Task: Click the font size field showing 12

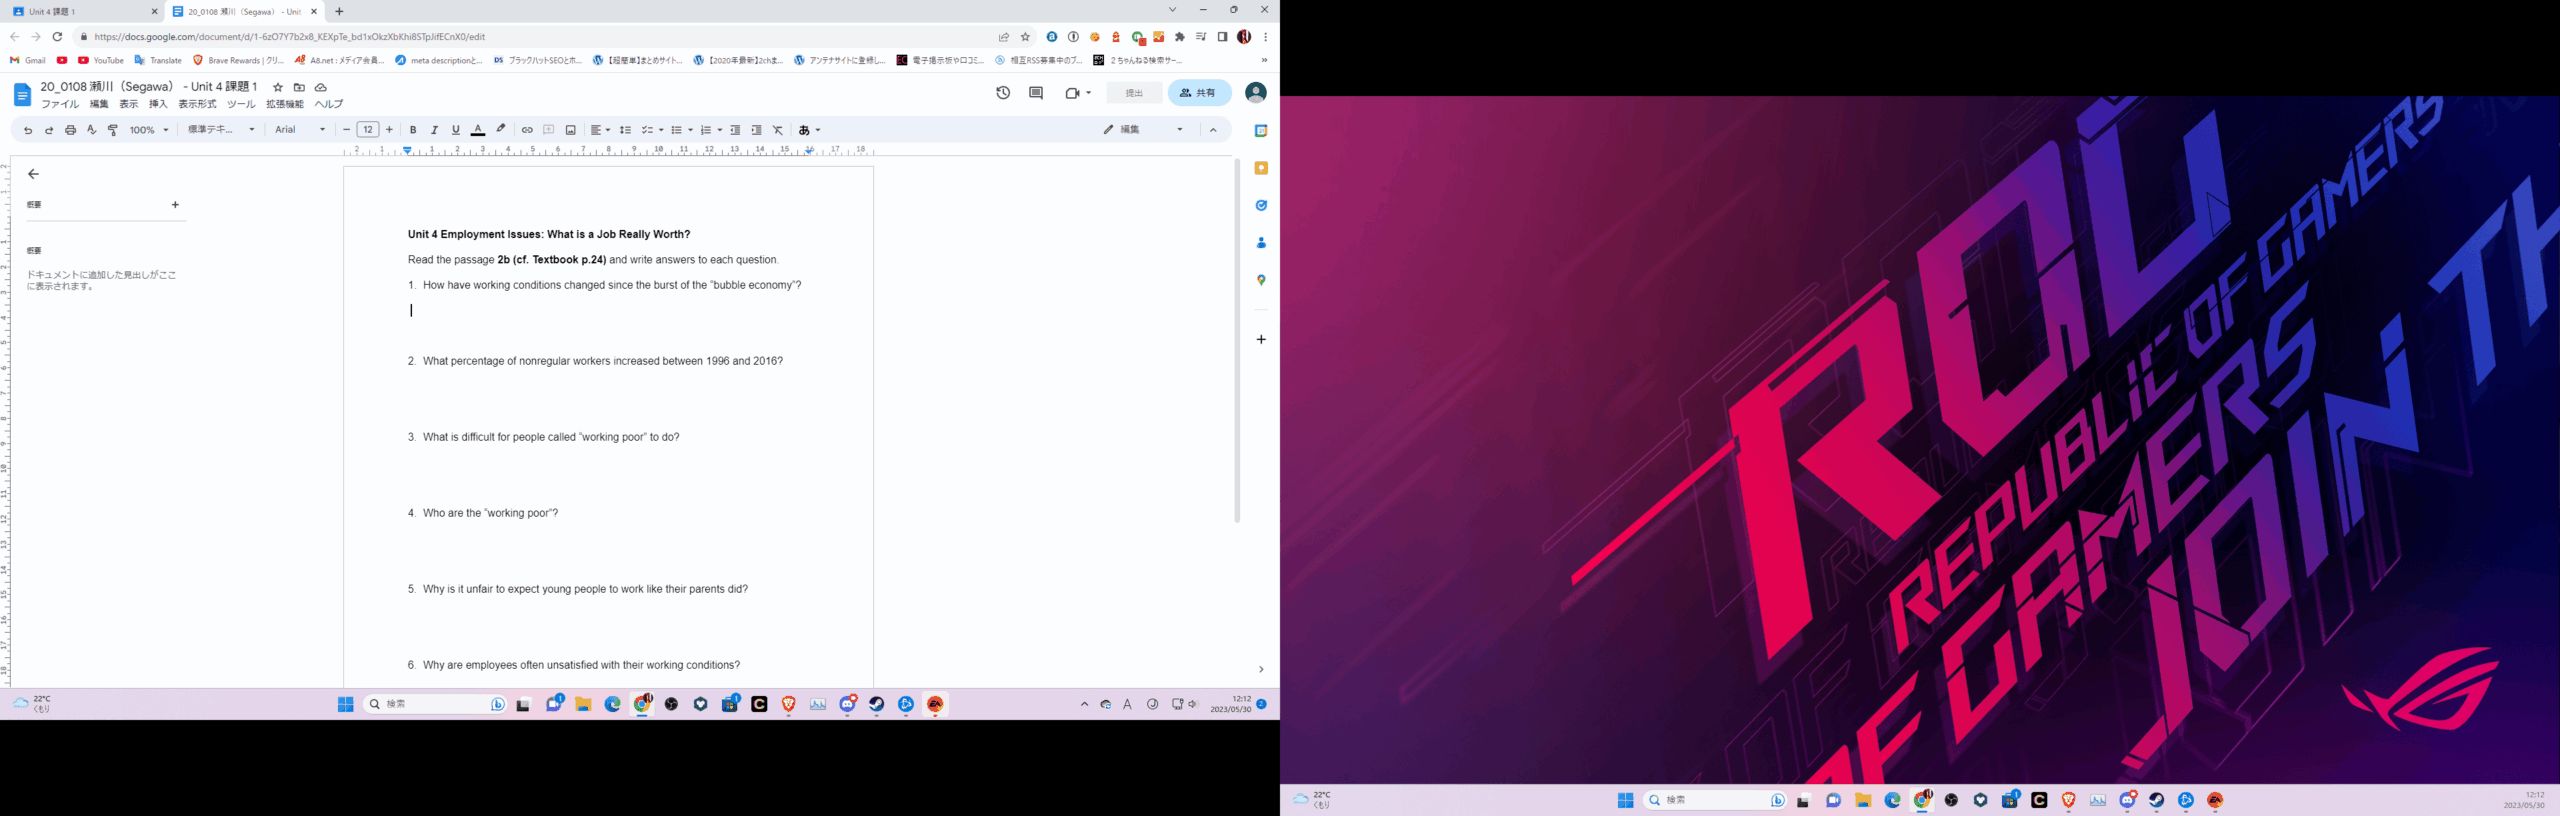Action: (368, 130)
